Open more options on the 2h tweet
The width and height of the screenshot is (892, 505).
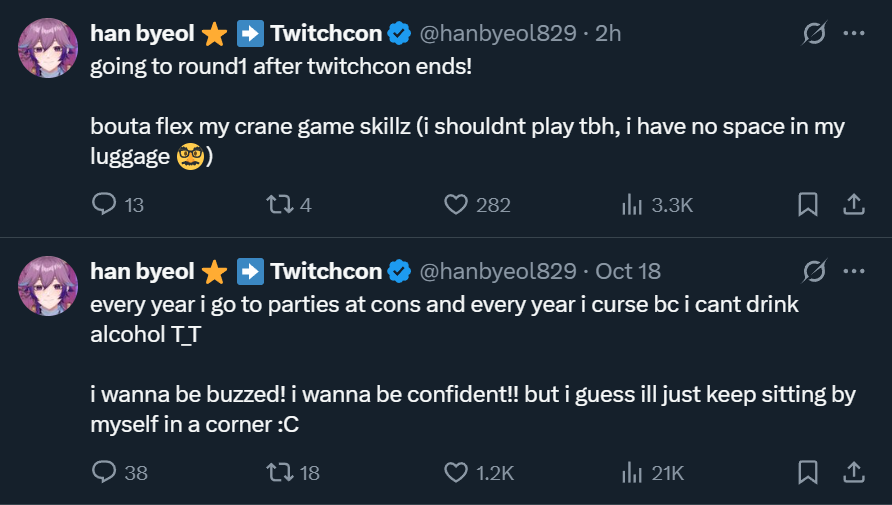pyautogui.click(x=853, y=33)
